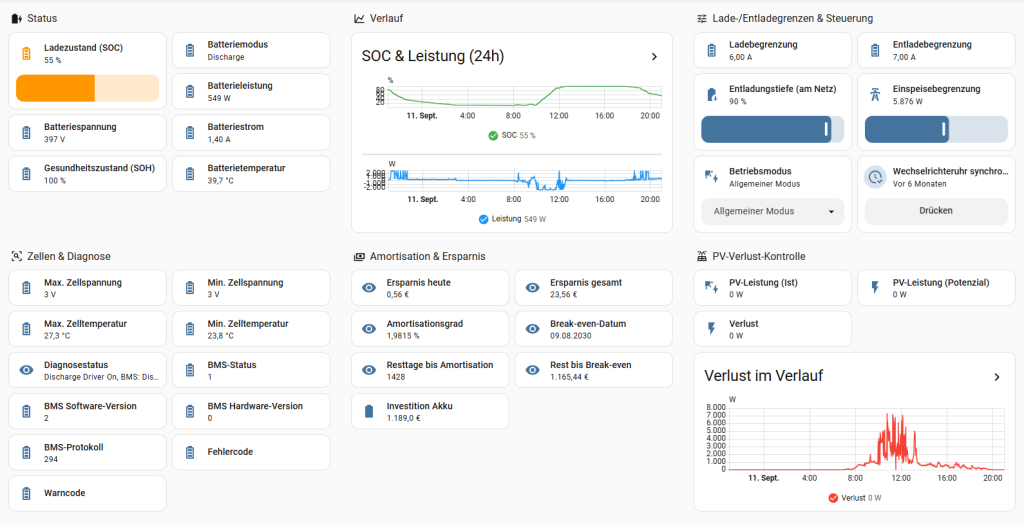Screen dimensions: 1024x527
Task: Open the Rest bis Break-even card
Action: [594, 370]
